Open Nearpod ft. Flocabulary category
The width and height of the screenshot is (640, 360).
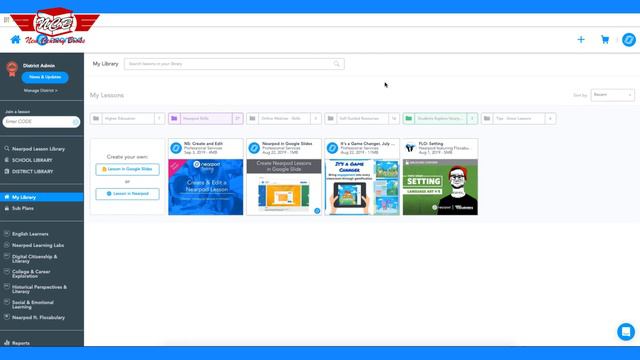[x=38, y=318]
